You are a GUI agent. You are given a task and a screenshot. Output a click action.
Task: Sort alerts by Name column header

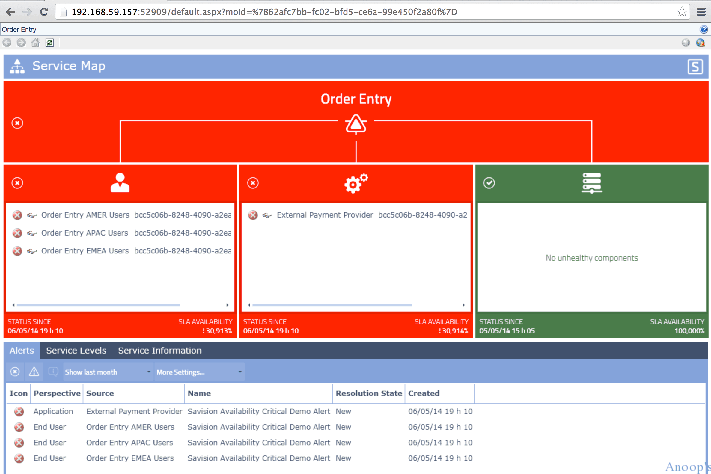coord(258,393)
